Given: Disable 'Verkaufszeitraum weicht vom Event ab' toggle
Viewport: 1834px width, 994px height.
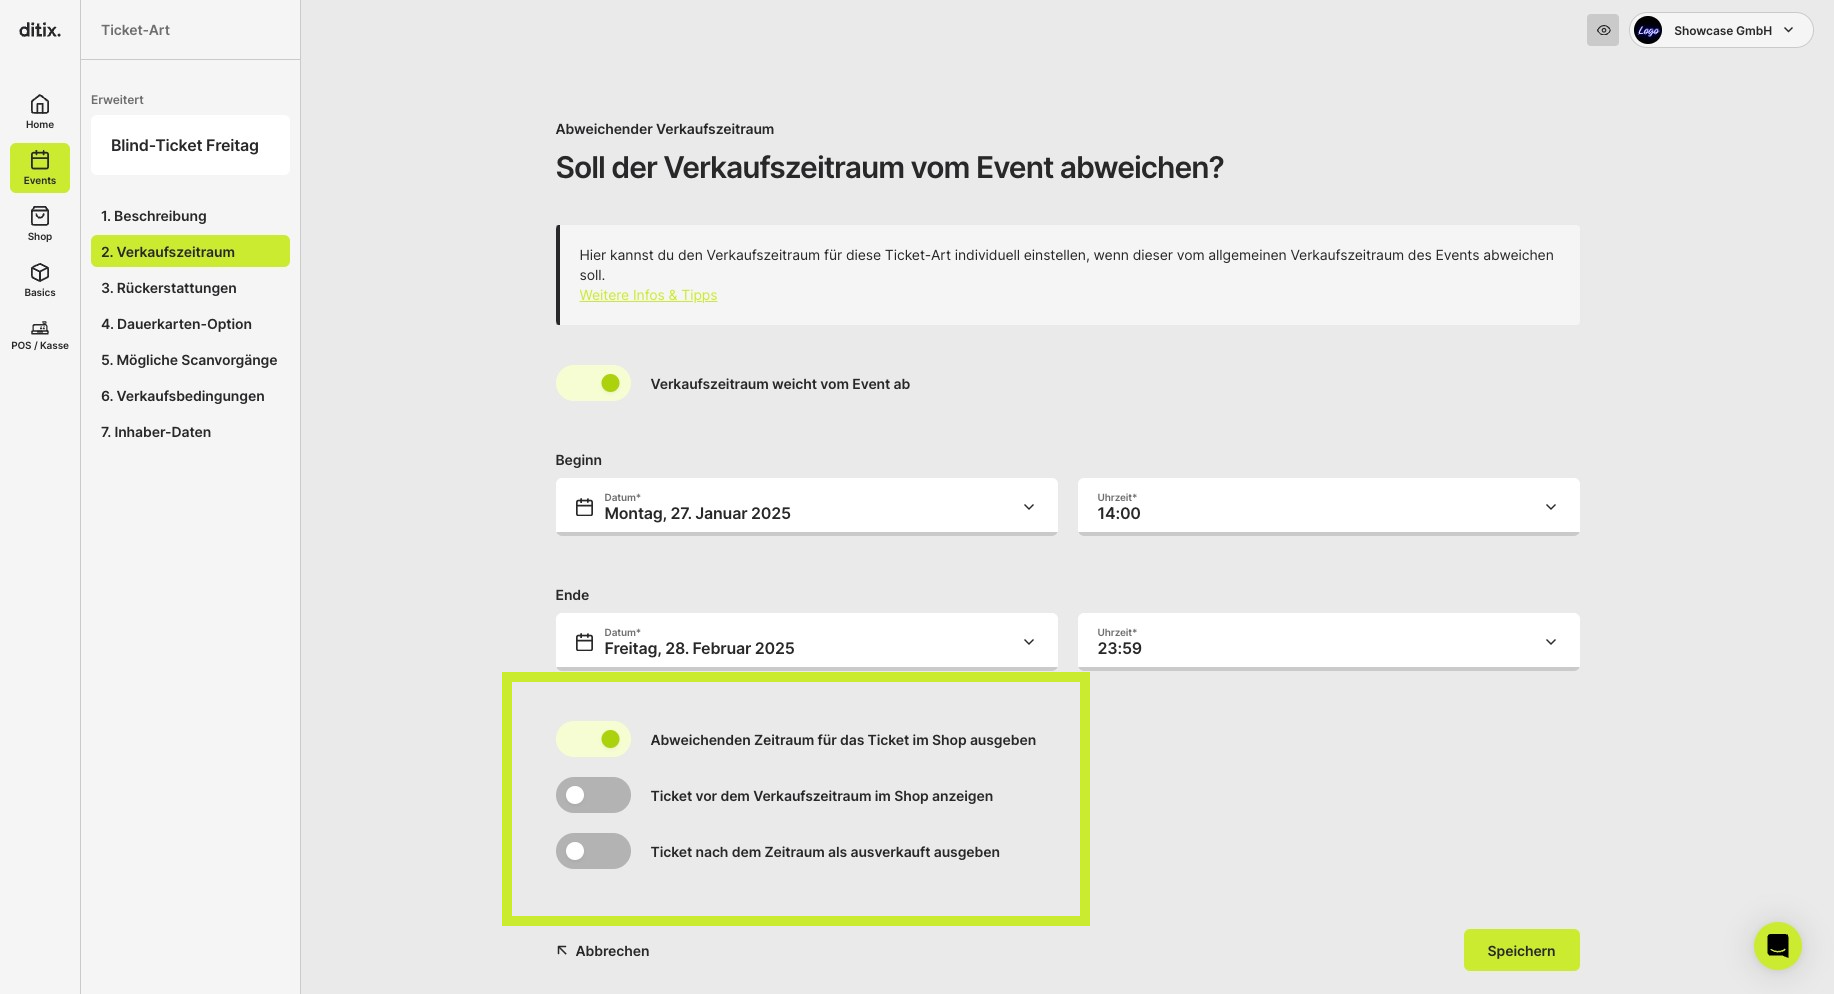Looking at the screenshot, I should (x=593, y=383).
